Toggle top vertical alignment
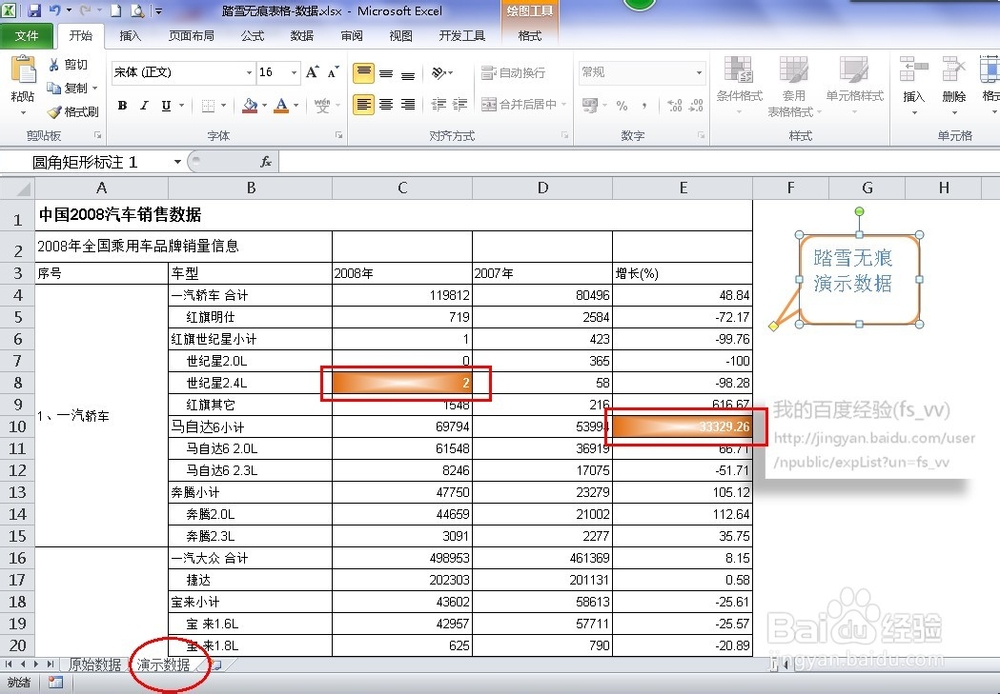 (364, 72)
